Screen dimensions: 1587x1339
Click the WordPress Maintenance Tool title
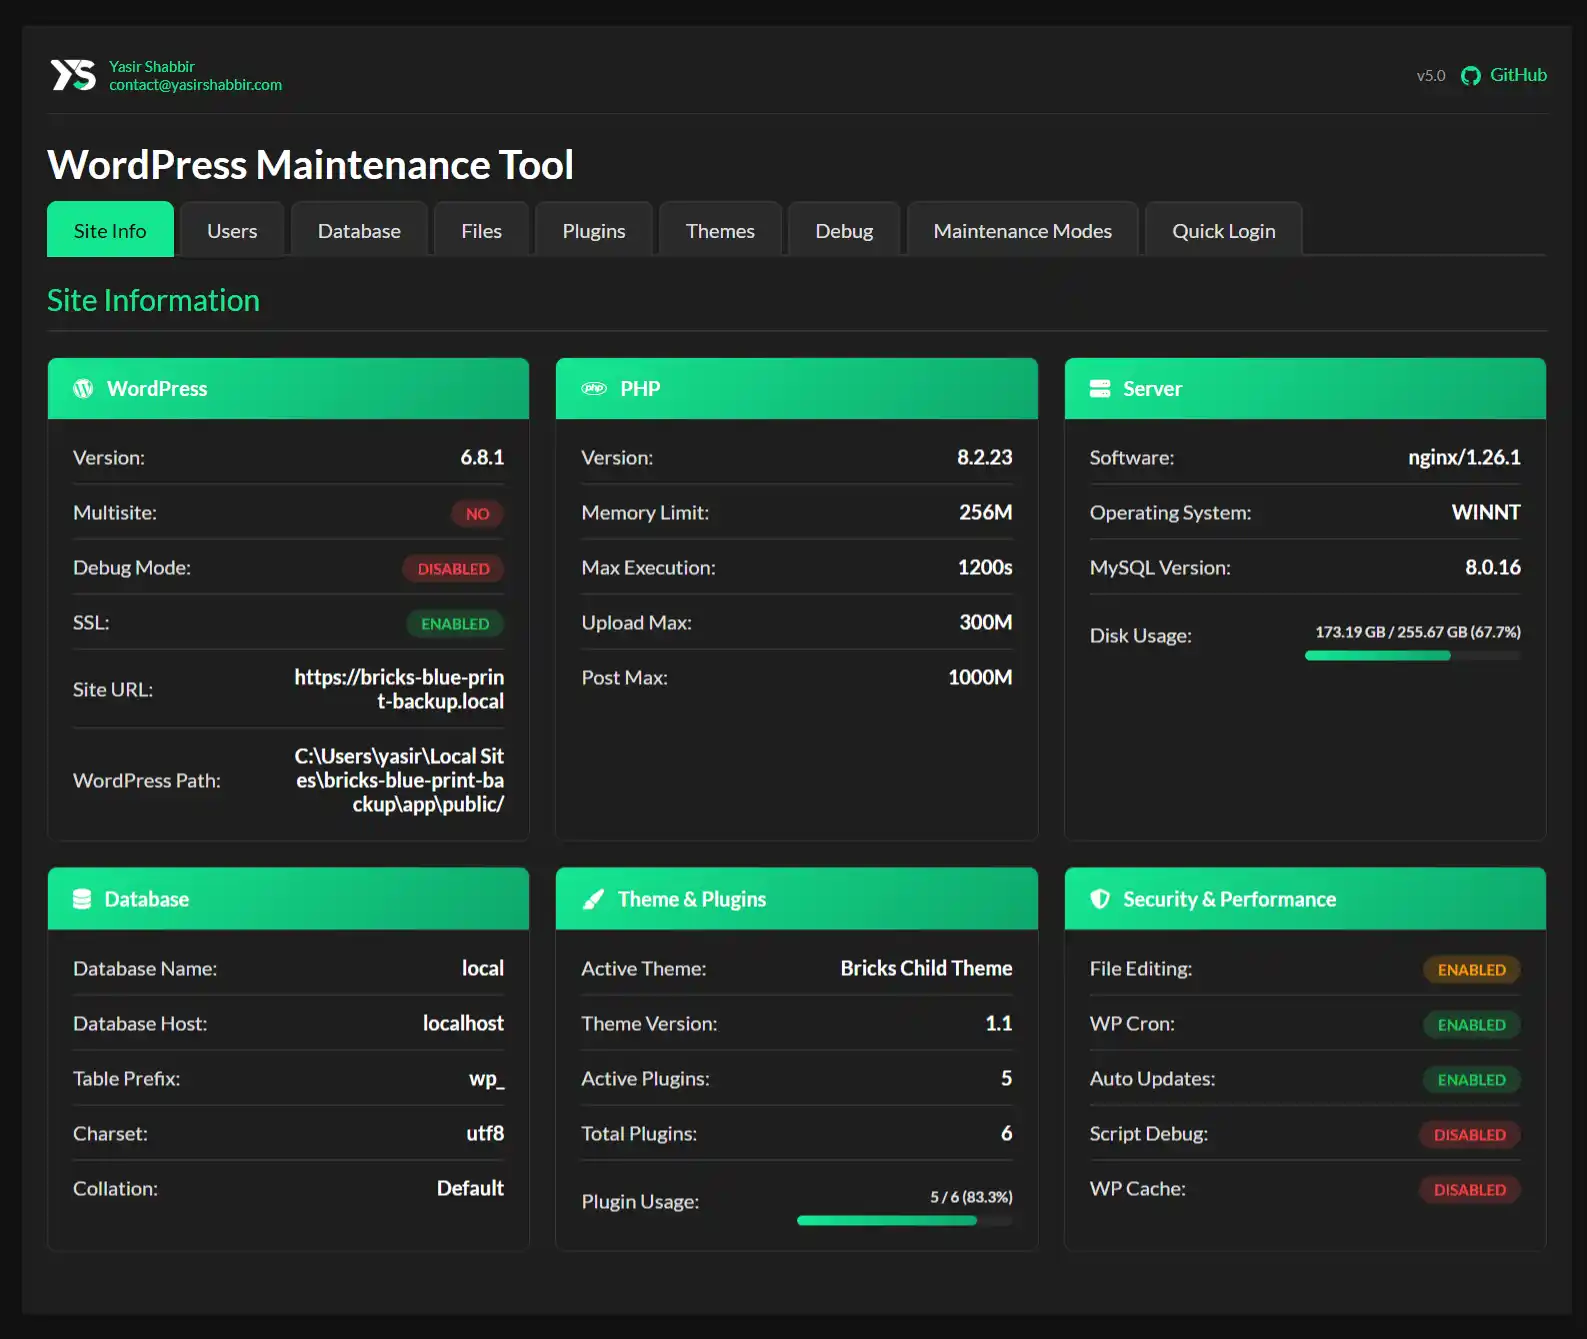pos(310,165)
